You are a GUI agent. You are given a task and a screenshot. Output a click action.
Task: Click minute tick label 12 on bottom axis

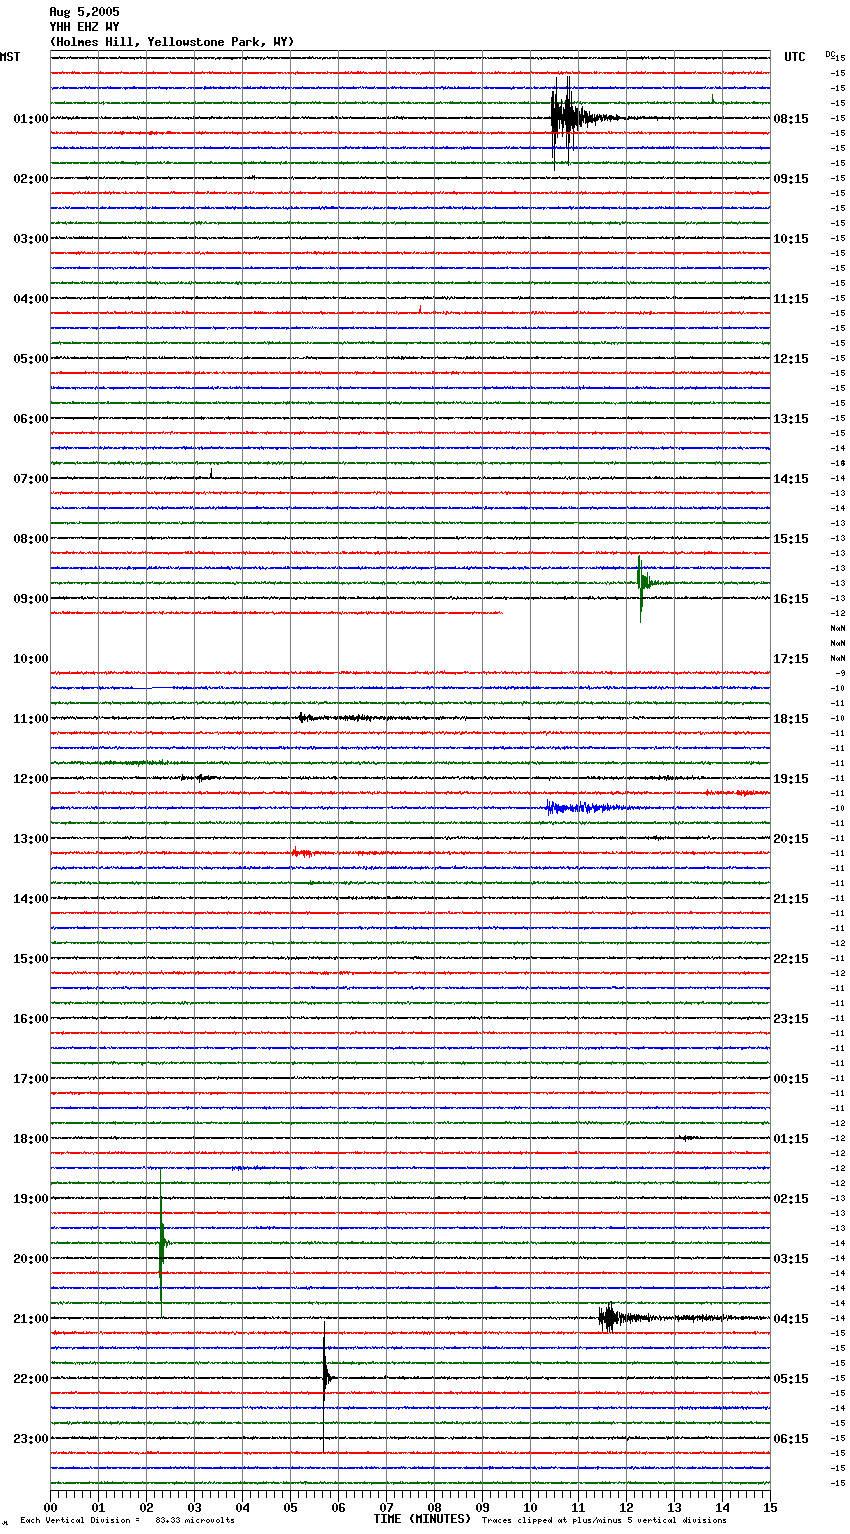pos(626,1507)
